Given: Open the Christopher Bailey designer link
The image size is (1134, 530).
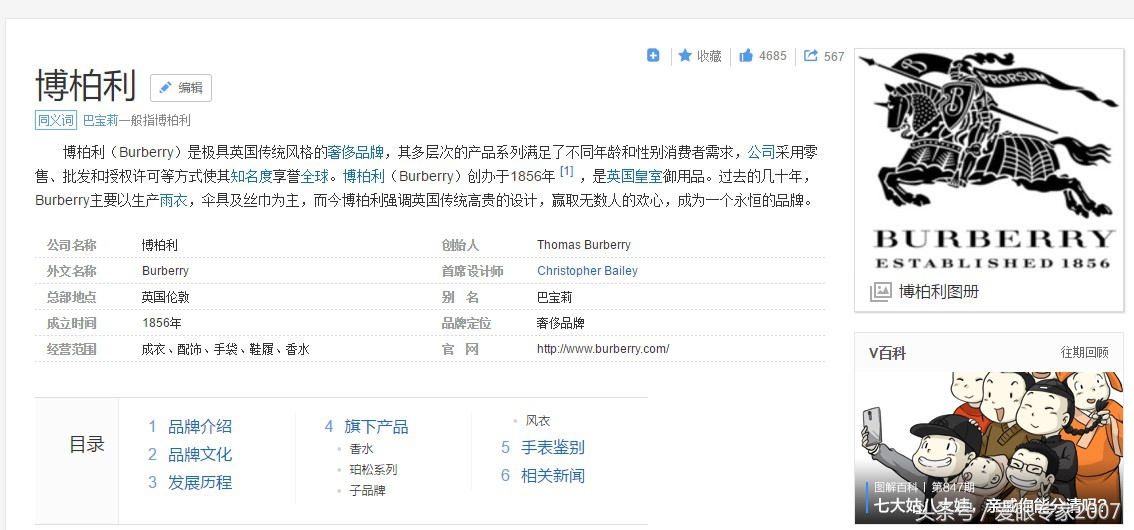Looking at the screenshot, I should (587, 271).
